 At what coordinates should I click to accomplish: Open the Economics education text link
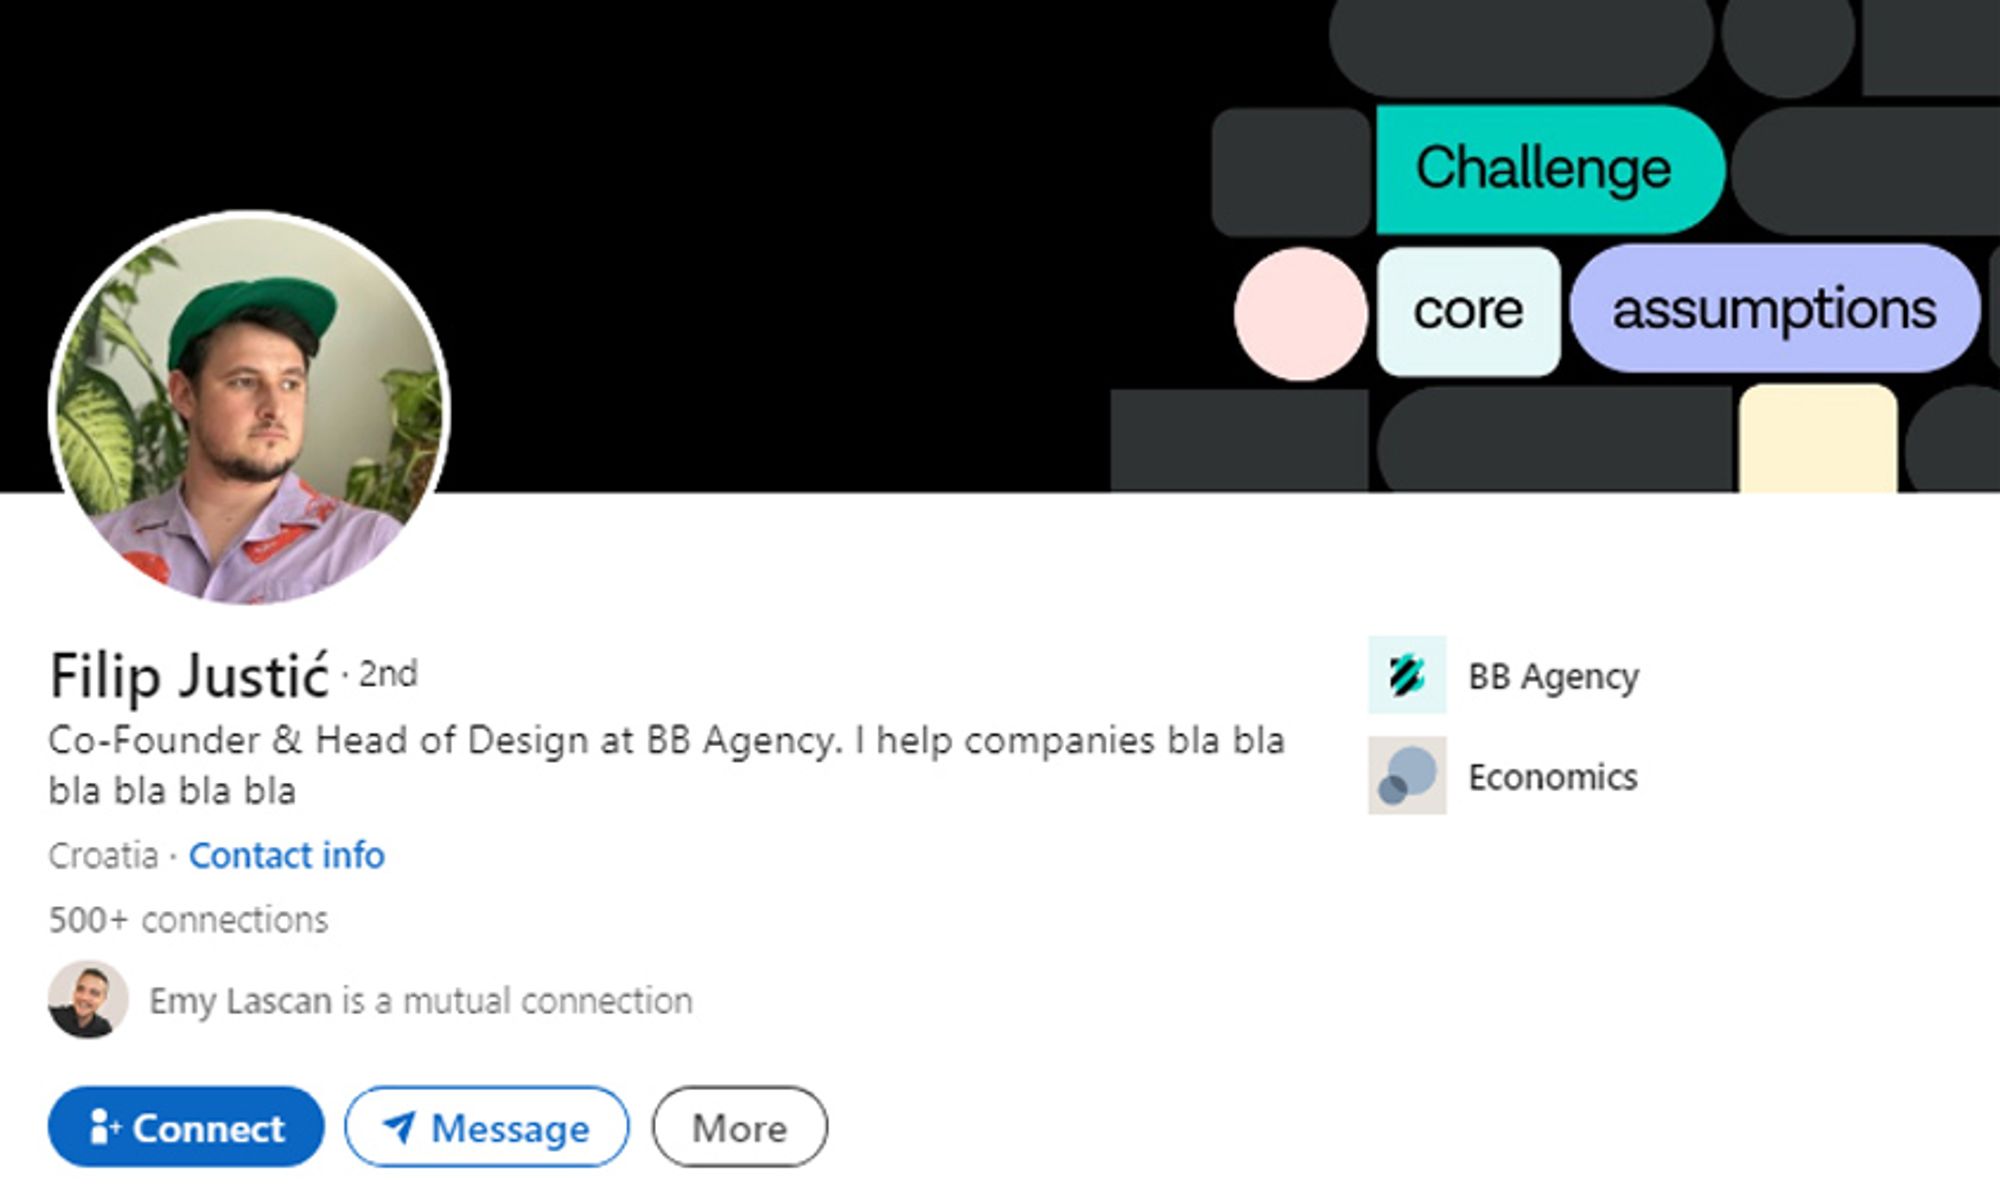(x=1553, y=777)
